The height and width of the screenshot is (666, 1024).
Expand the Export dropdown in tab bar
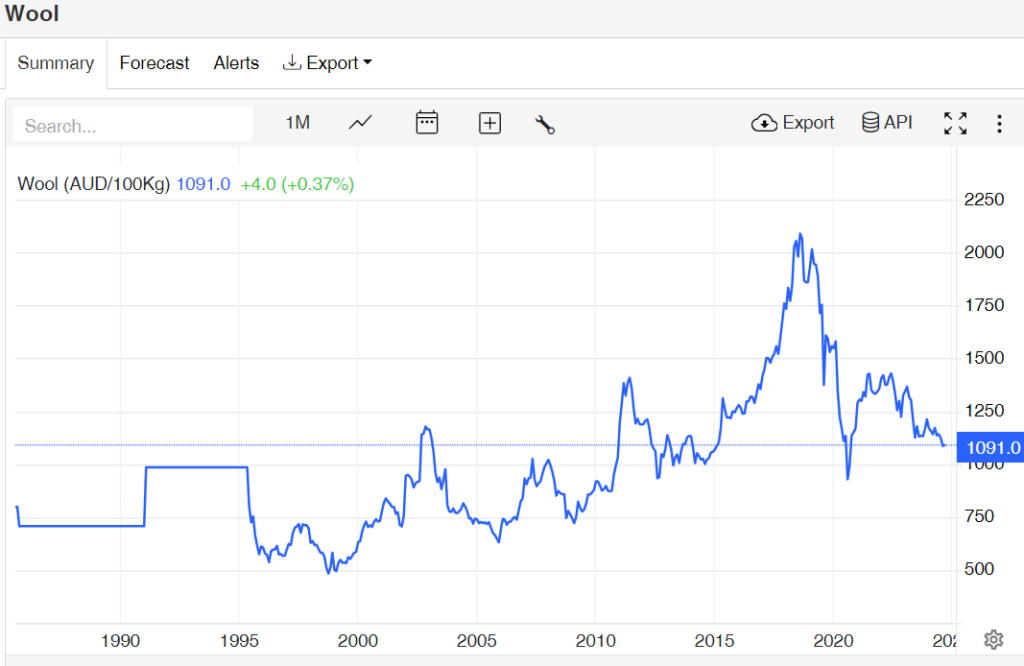pyautogui.click(x=327, y=63)
